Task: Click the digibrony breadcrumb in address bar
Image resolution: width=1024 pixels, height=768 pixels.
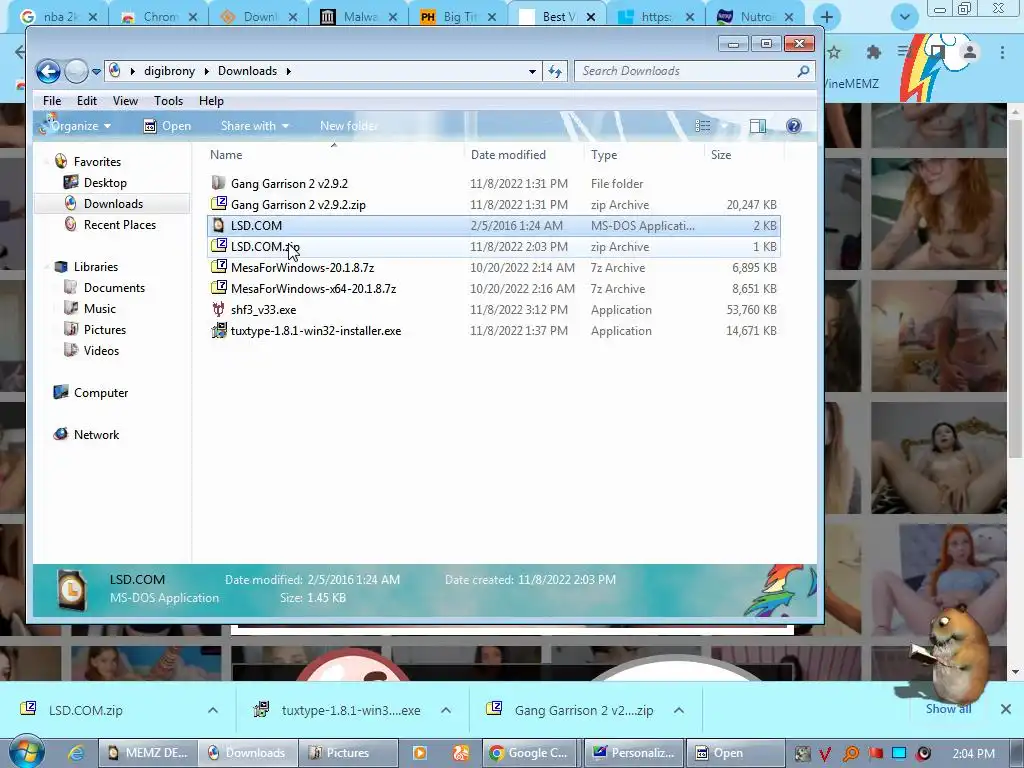Action: tap(169, 71)
